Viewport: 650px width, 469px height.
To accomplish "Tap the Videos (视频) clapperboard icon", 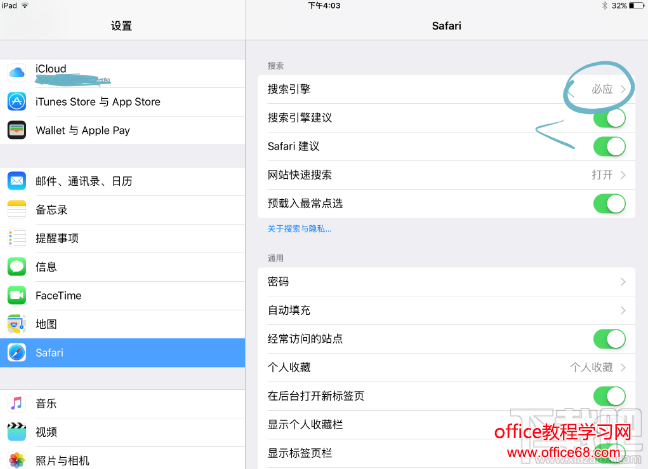I will [x=17, y=432].
